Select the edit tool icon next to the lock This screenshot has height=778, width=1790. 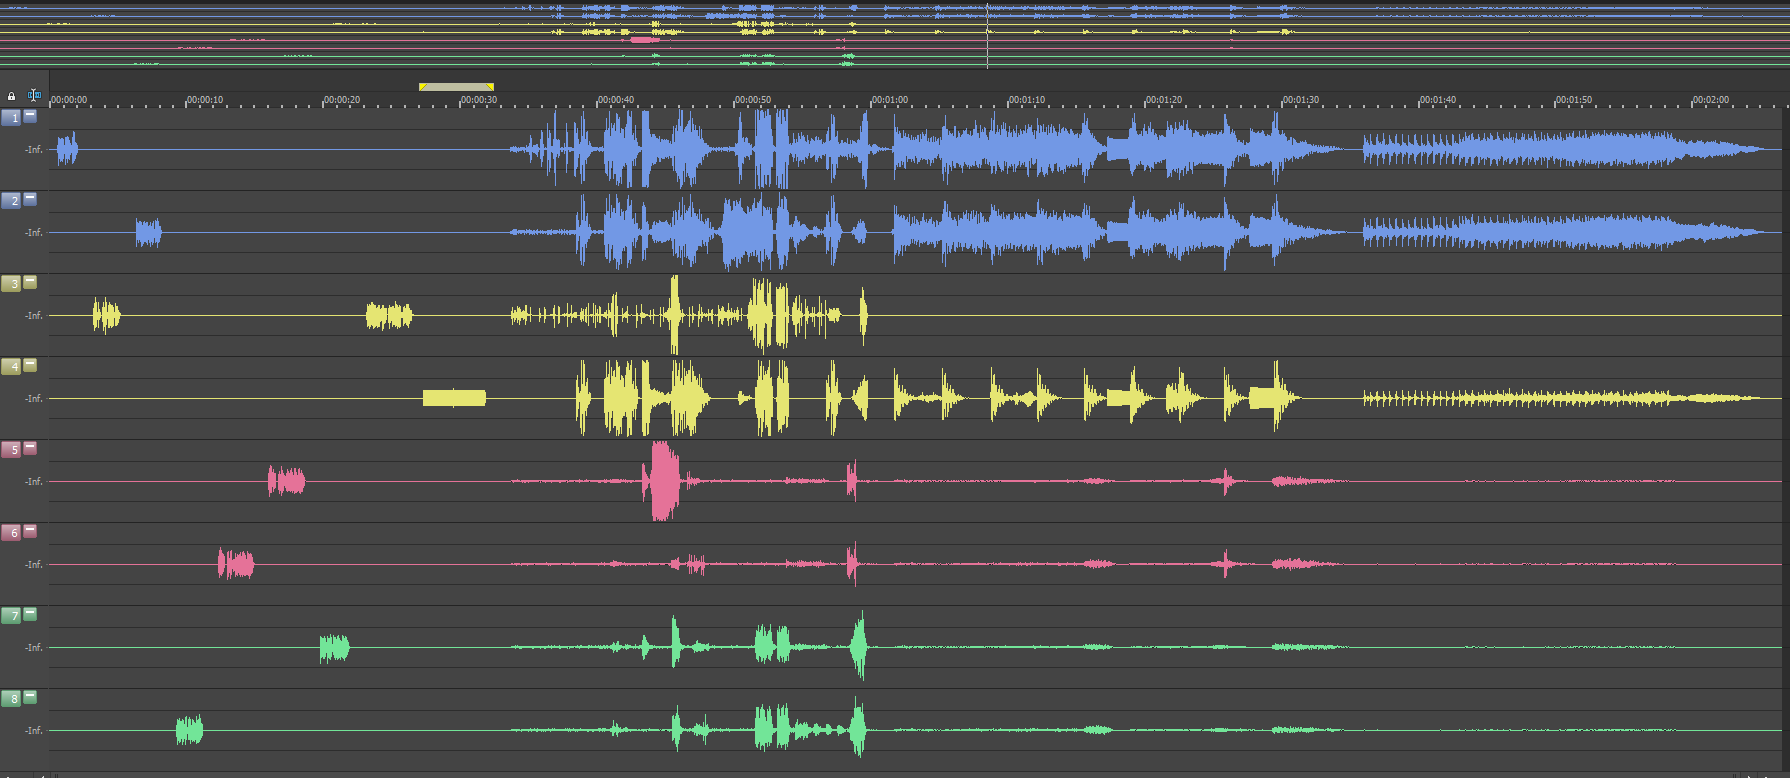[x=34, y=95]
